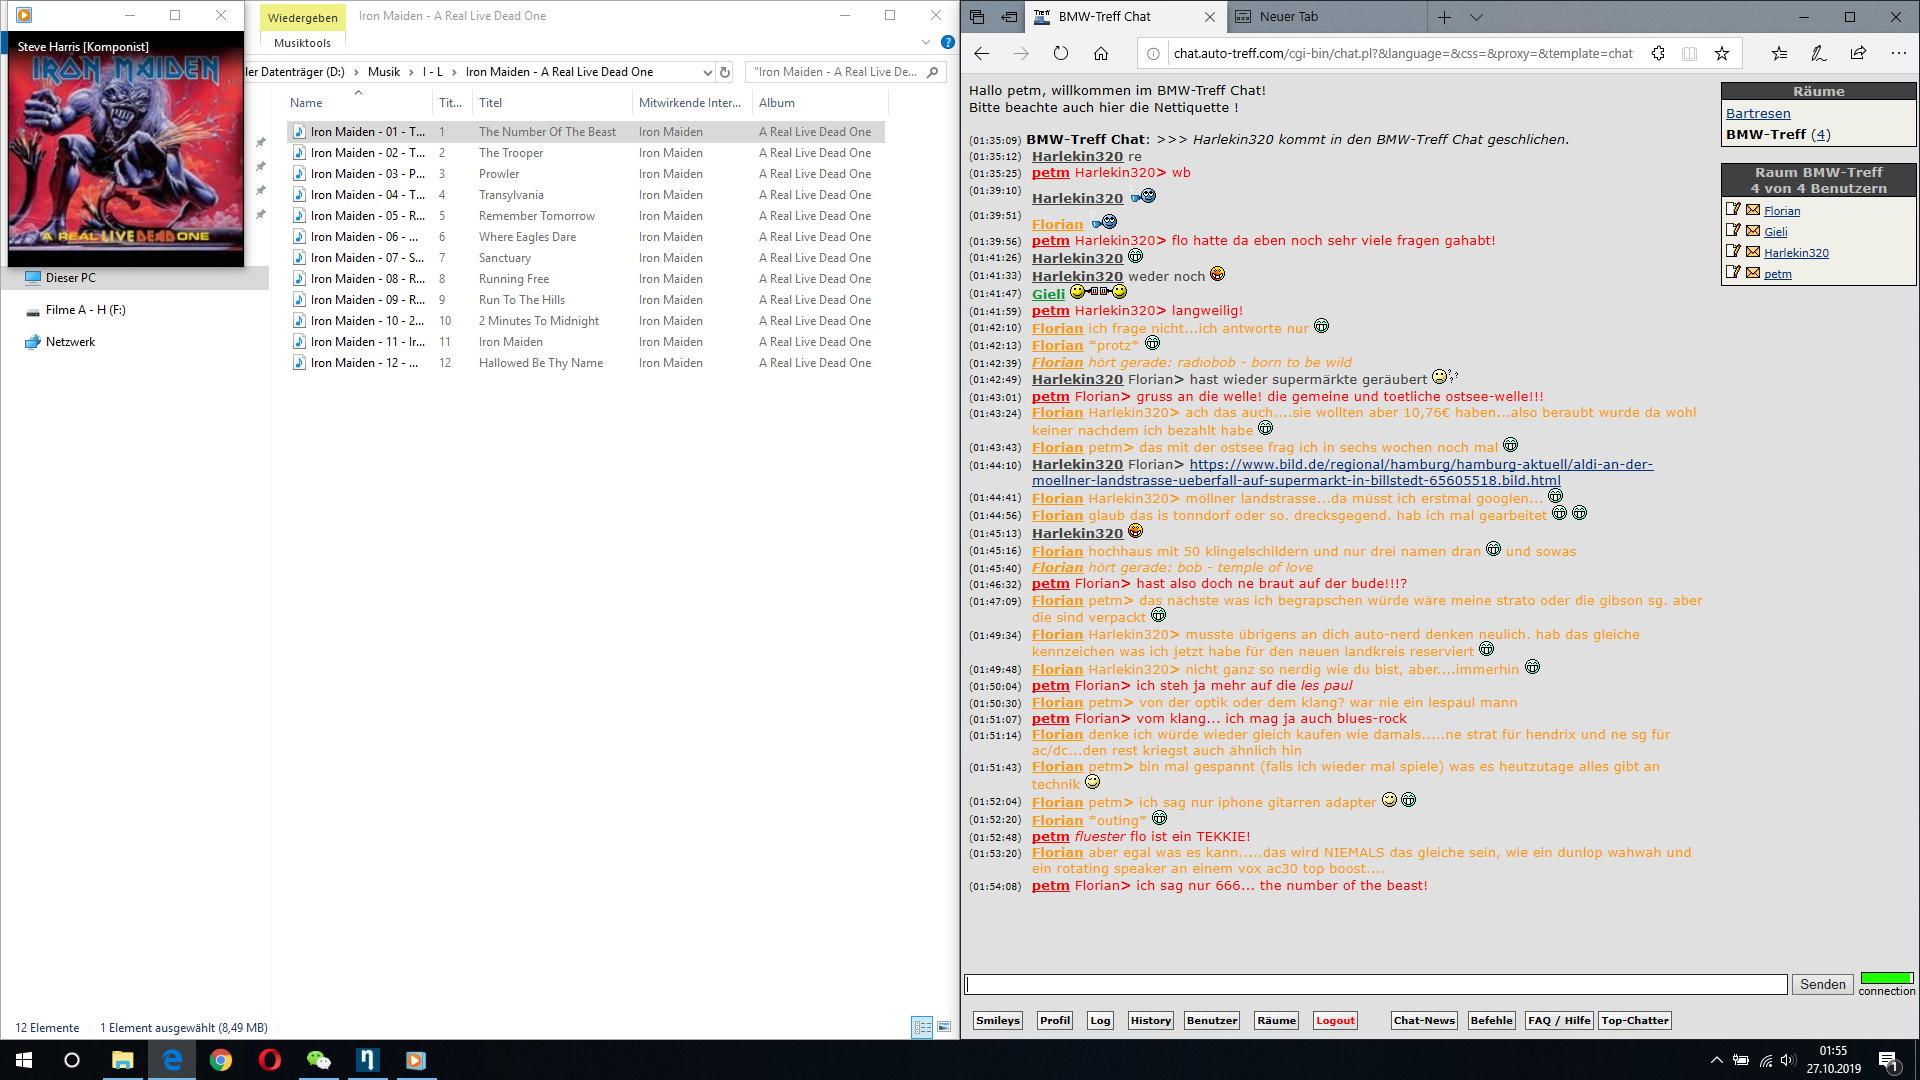Share this page from Edge toolbar
The height and width of the screenshot is (1080, 1920).
click(1858, 53)
